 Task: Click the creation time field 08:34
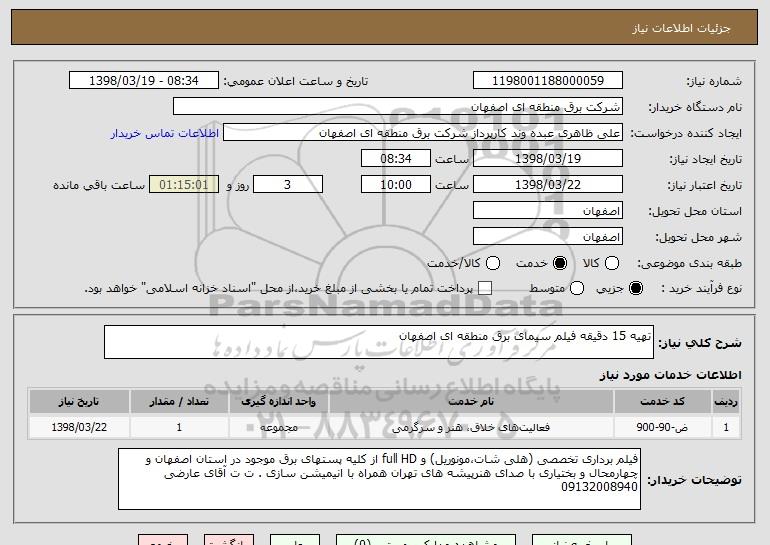click(x=396, y=159)
